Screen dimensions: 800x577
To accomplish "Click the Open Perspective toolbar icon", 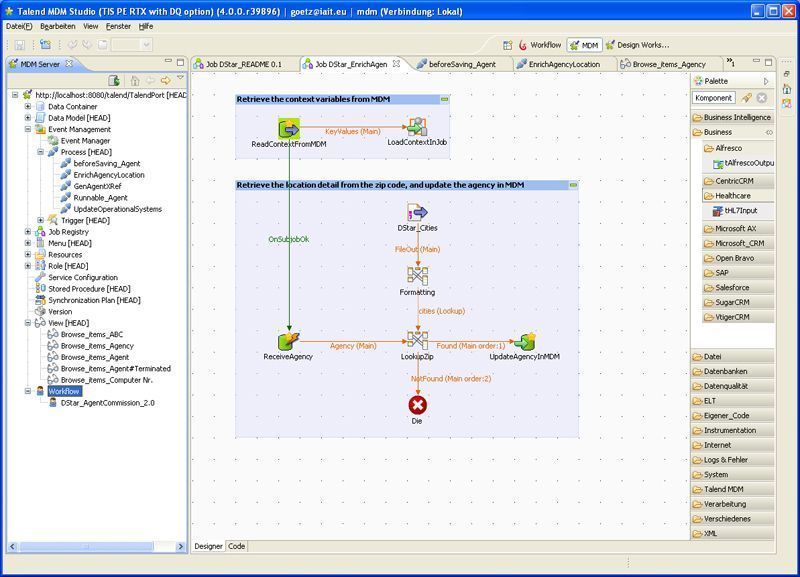I will (508, 45).
